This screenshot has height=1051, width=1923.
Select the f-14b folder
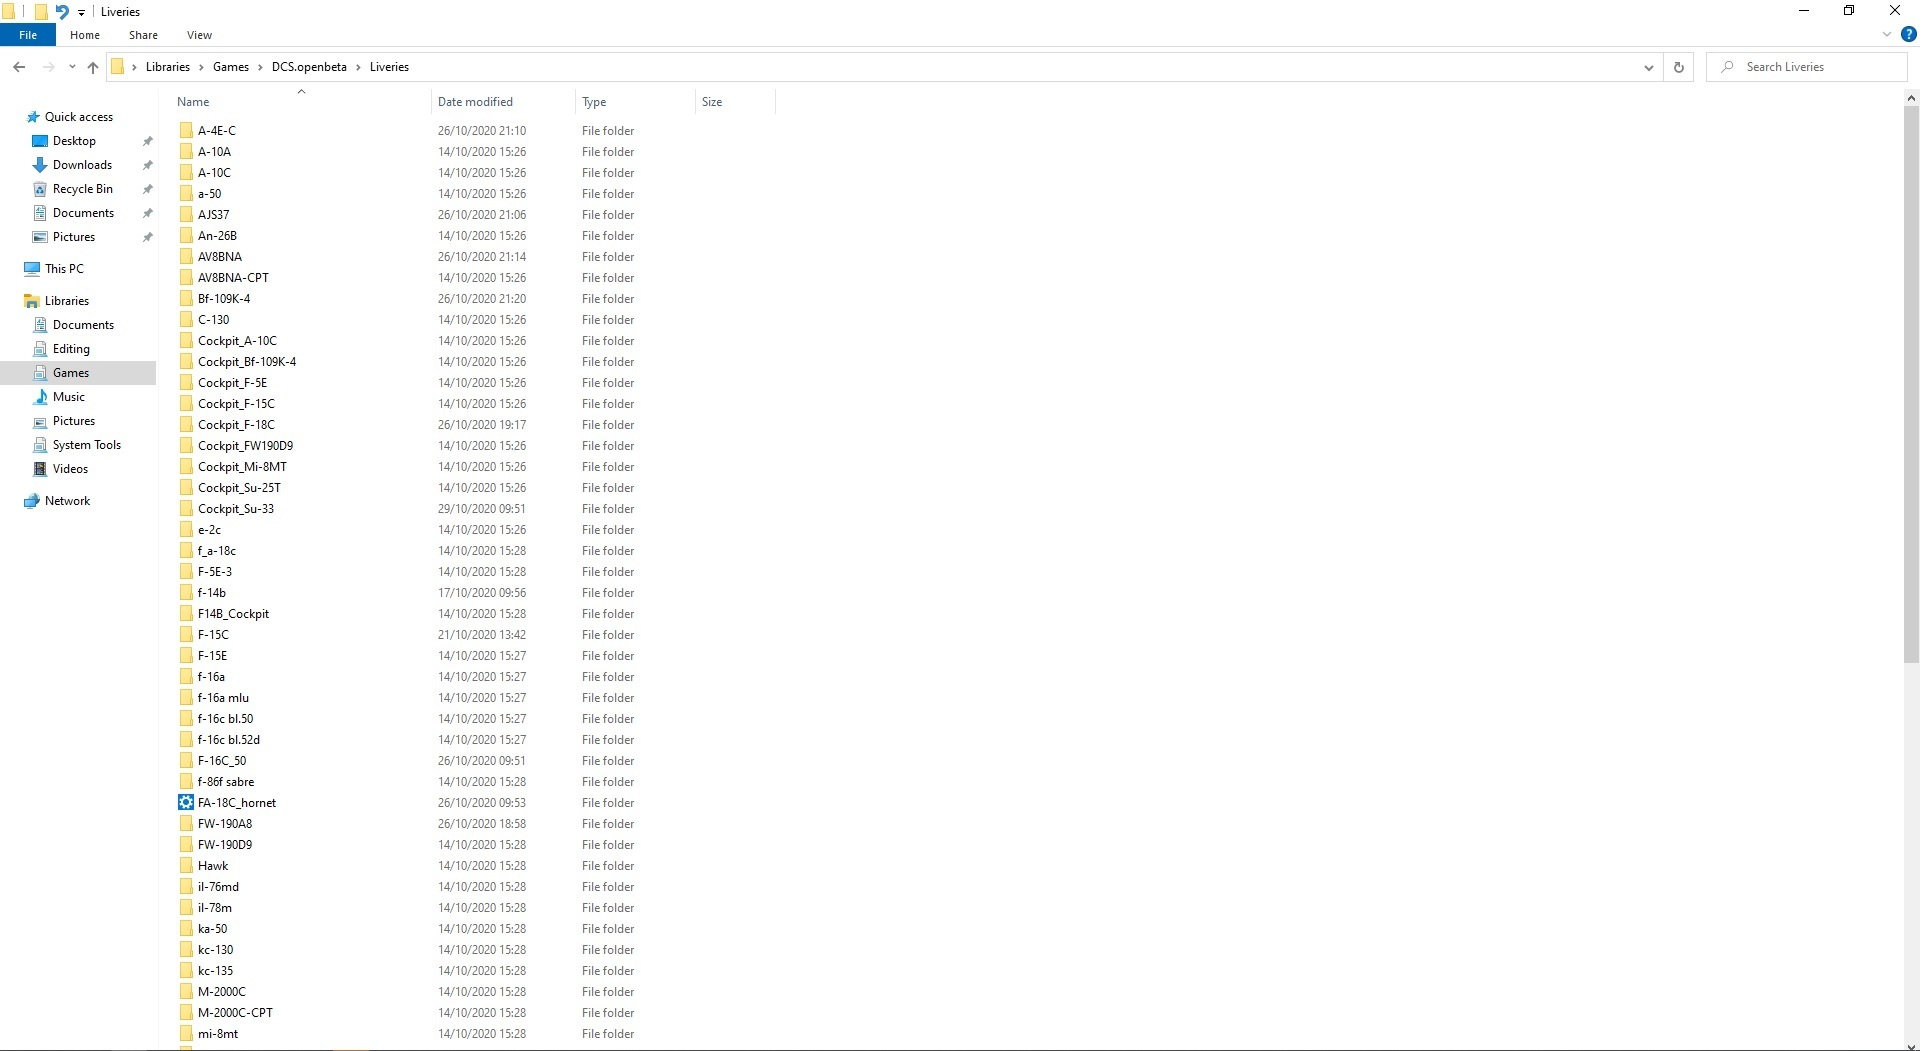(212, 593)
